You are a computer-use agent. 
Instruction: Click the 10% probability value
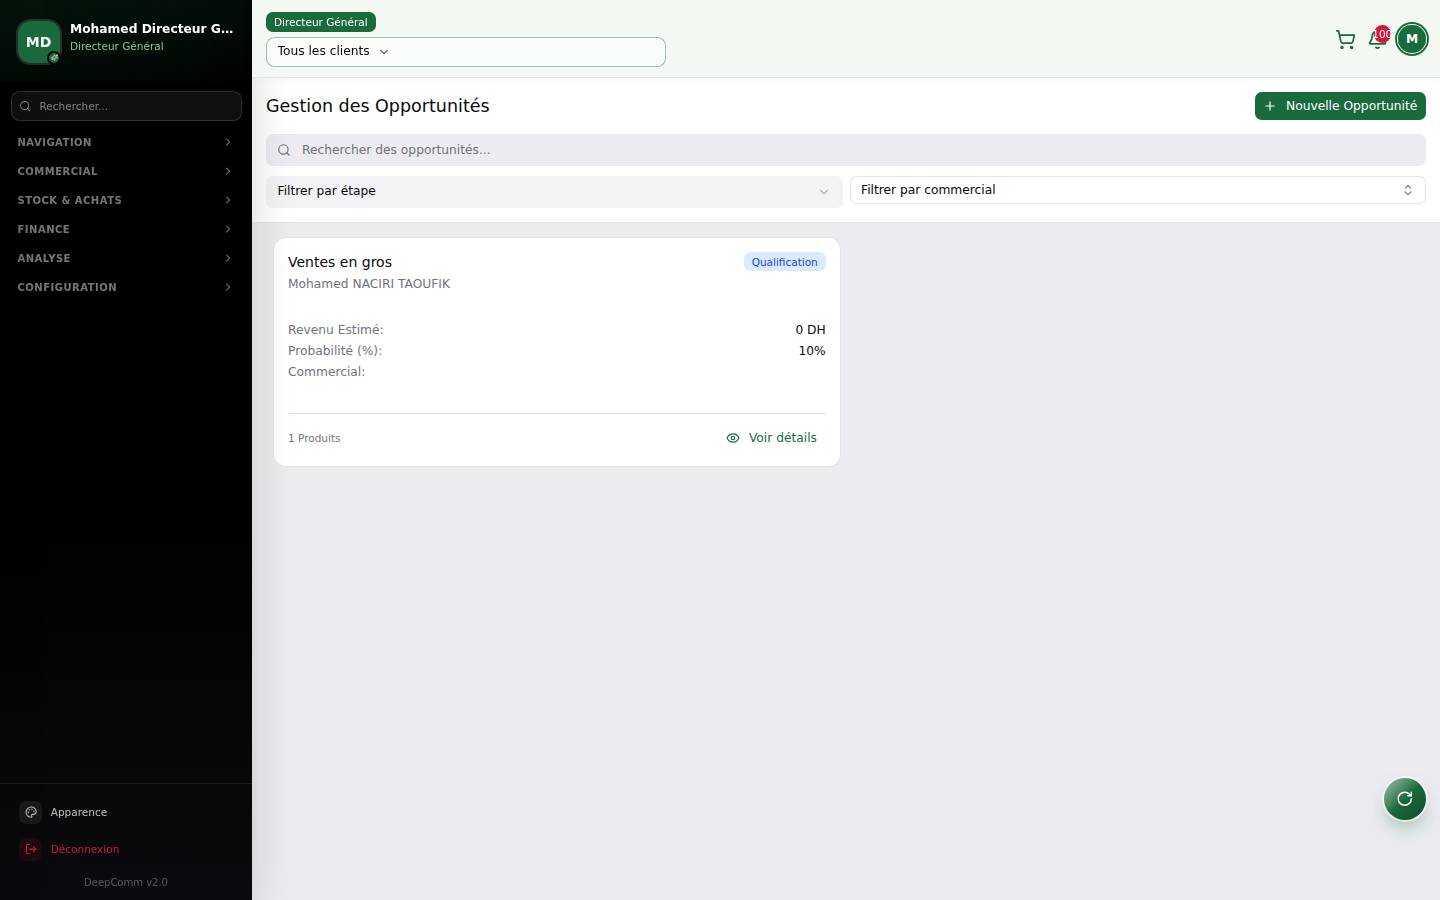pos(812,351)
